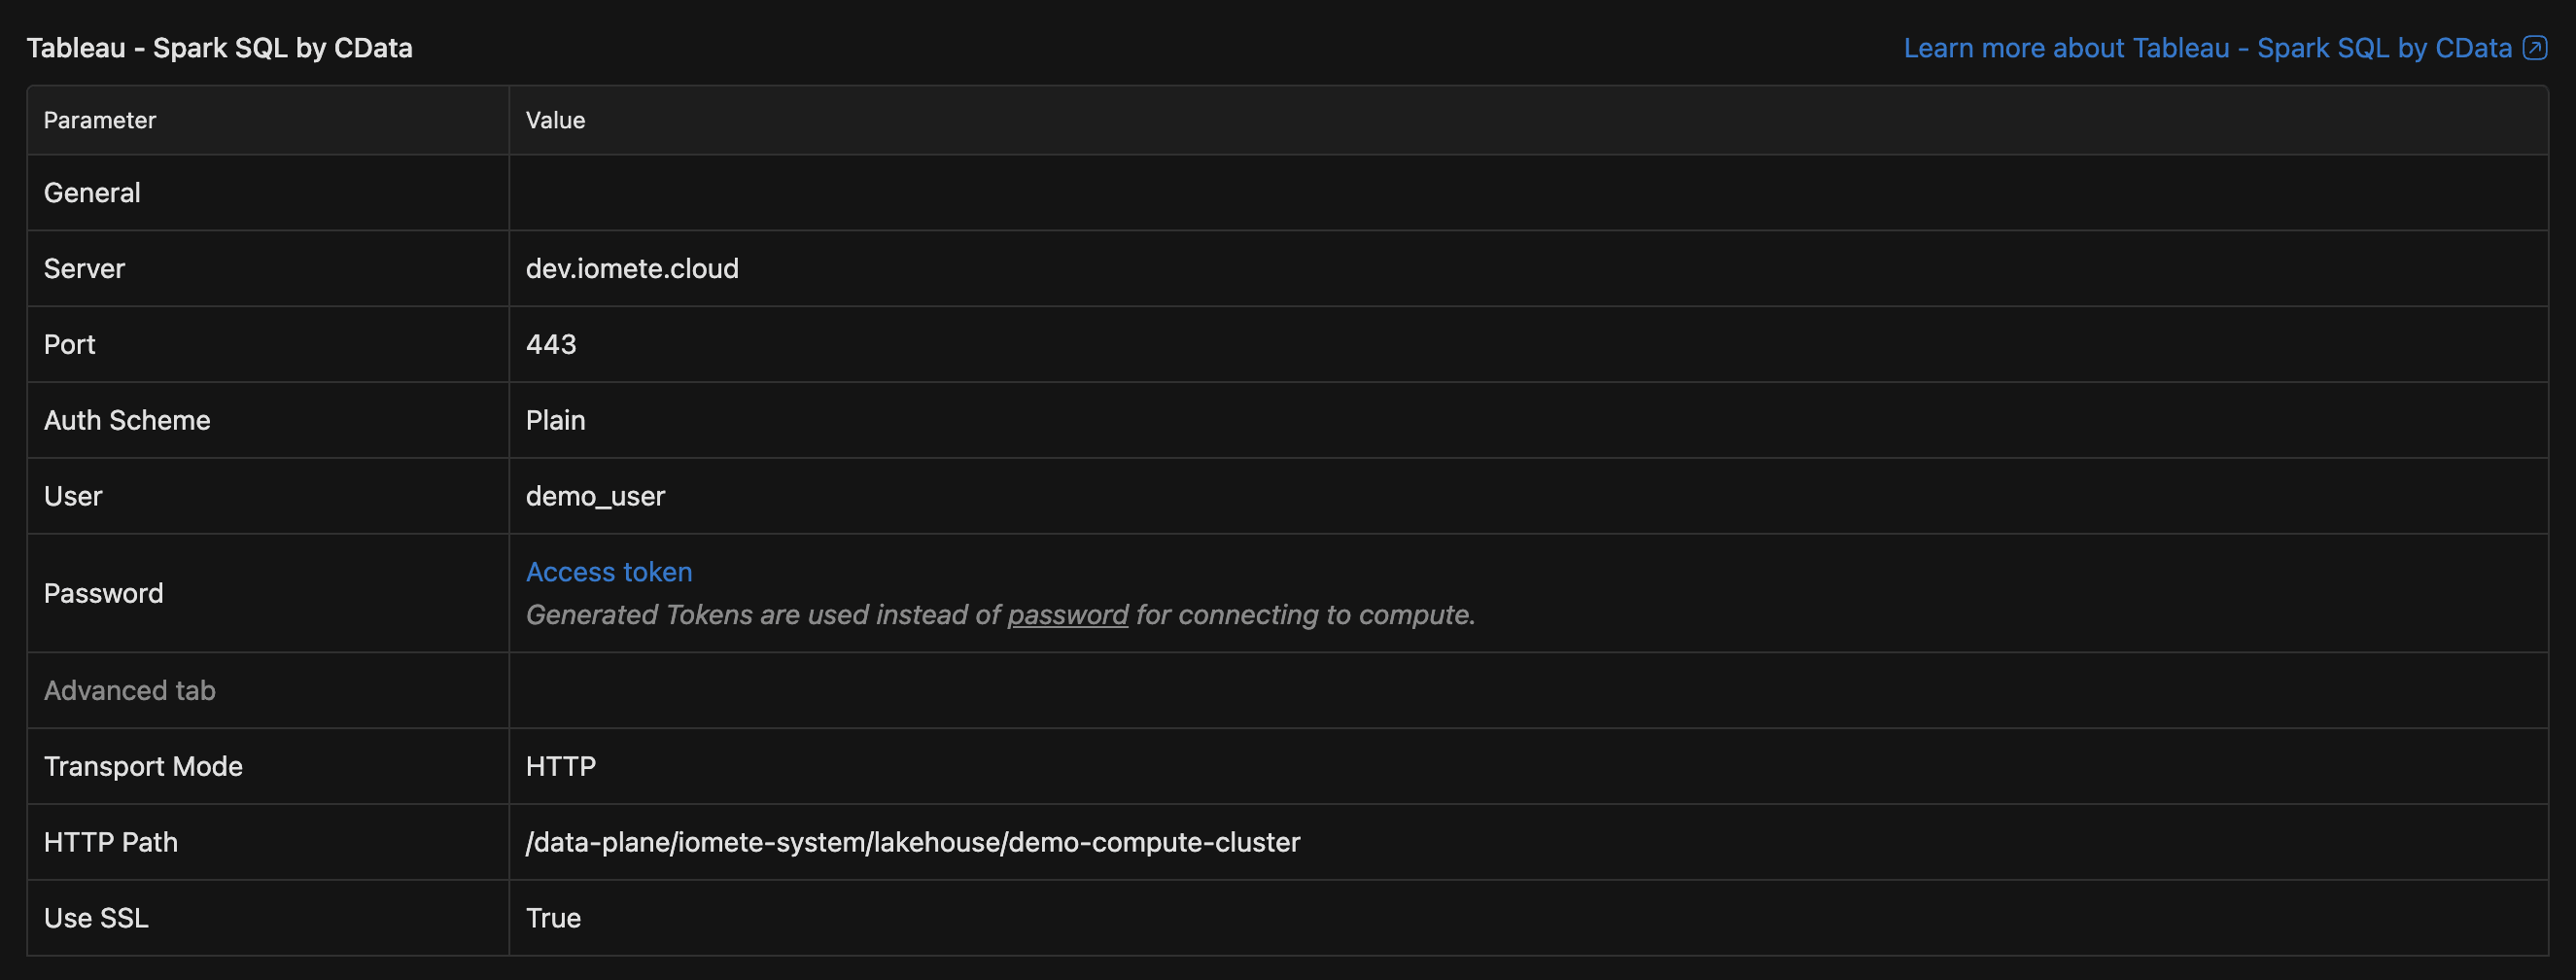The width and height of the screenshot is (2576, 980).
Task: Select the dev.iomete.cloud server value
Action: 632,268
